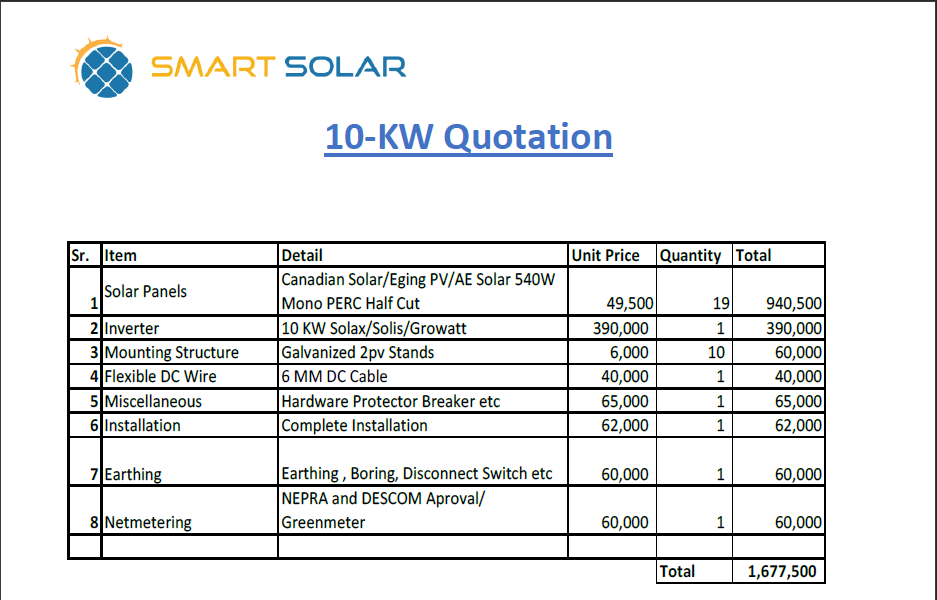
Task: Click Mounting Structure total 60,000
Action: 798,353
